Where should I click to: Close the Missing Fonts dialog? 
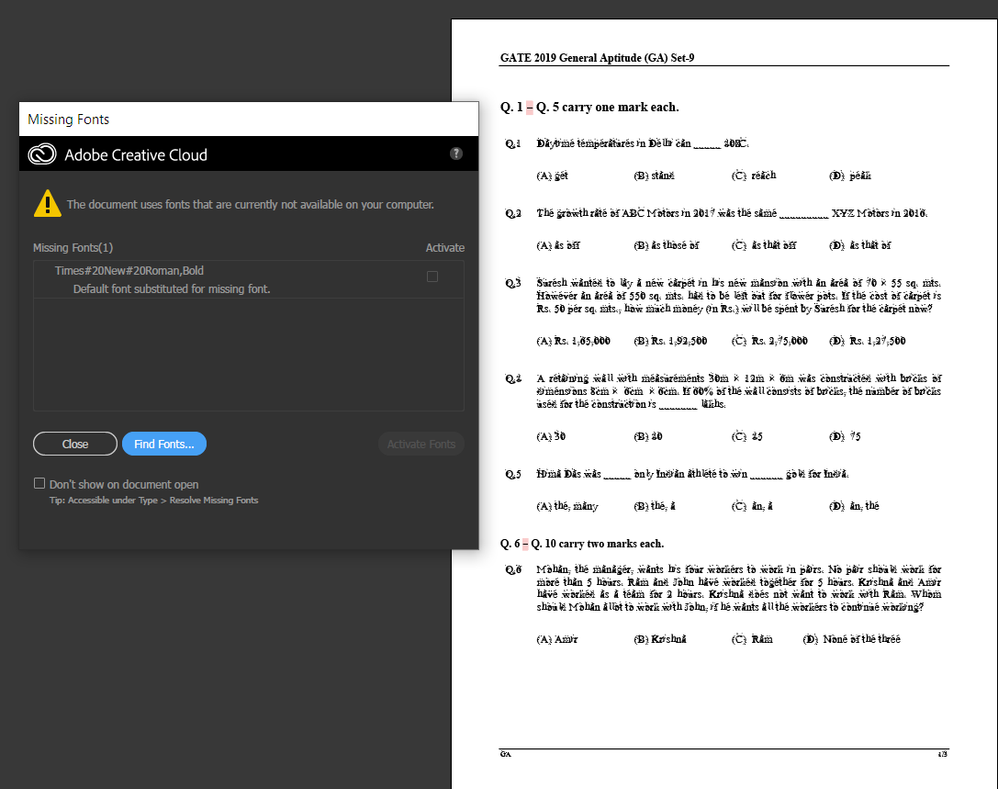pos(75,444)
